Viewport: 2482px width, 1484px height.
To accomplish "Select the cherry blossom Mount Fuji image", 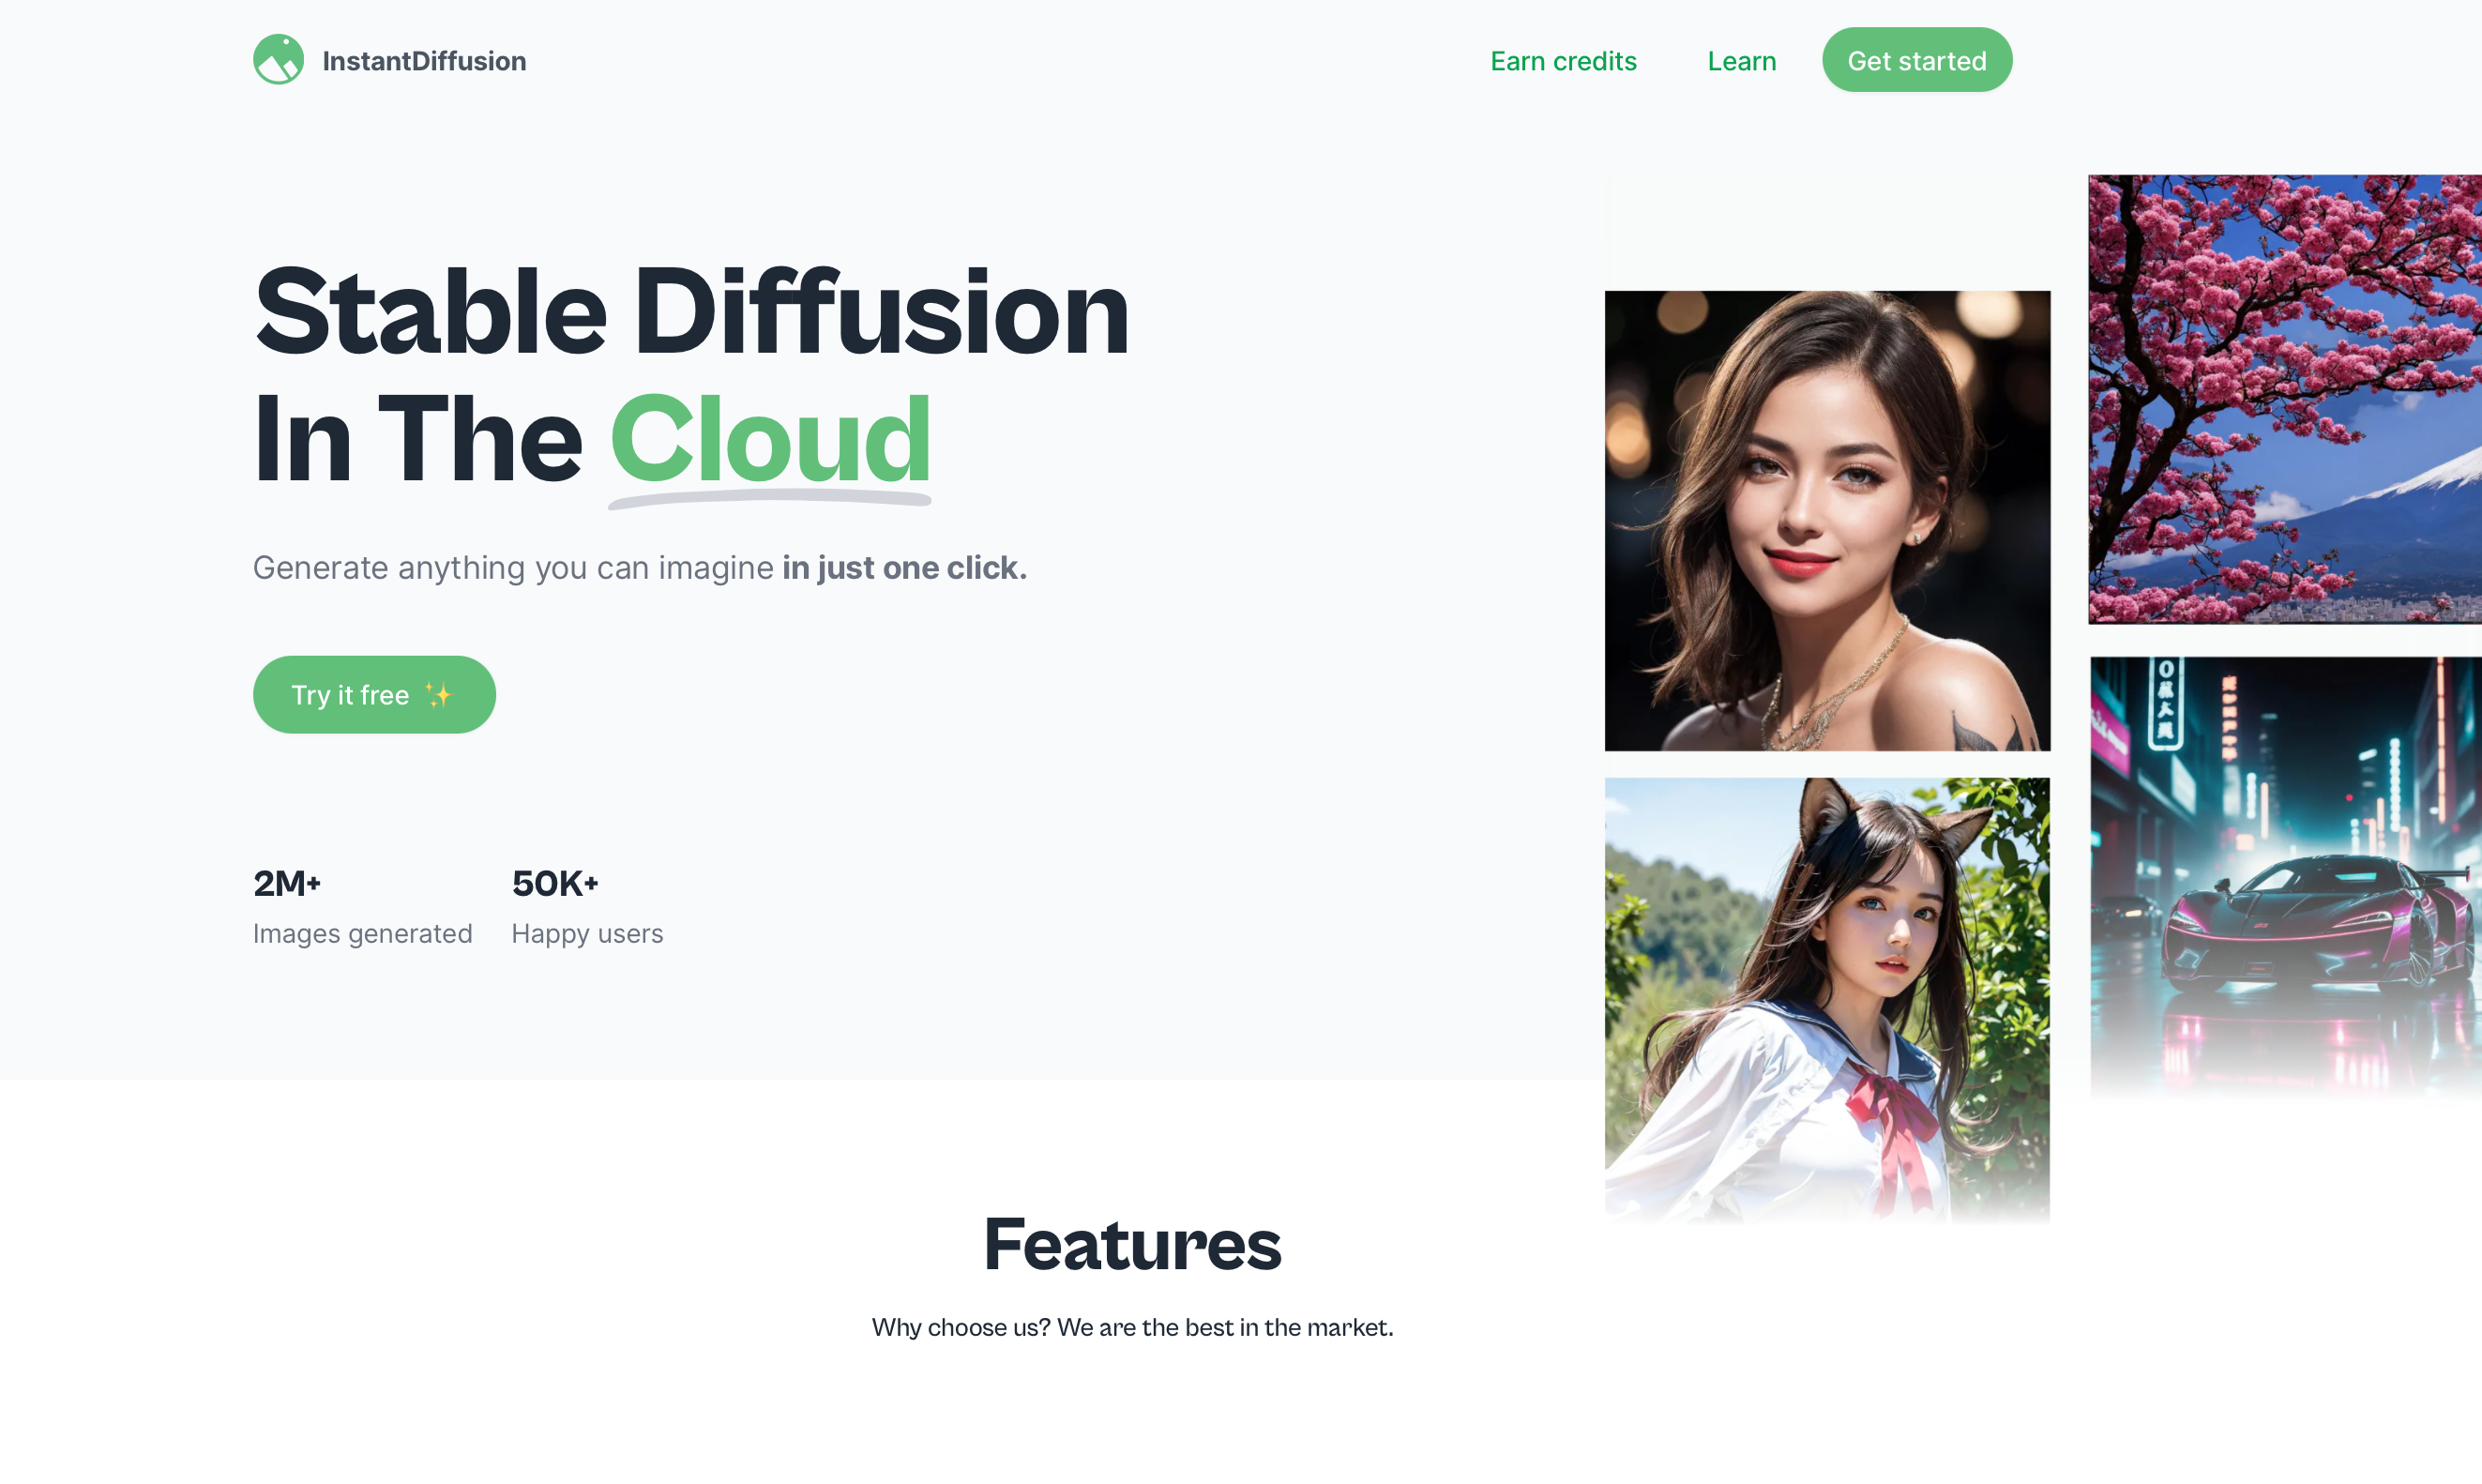I will (x=2284, y=398).
